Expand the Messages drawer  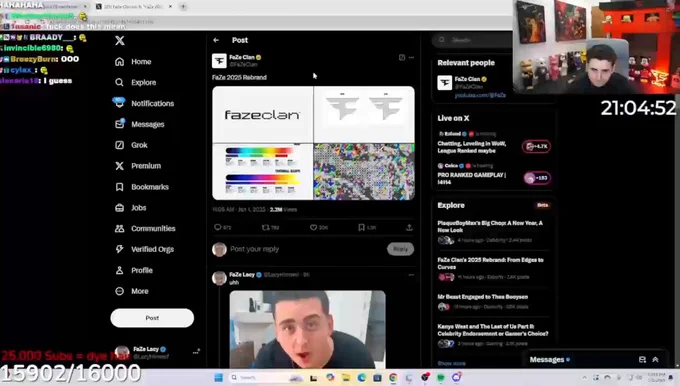(x=655, y=360)
